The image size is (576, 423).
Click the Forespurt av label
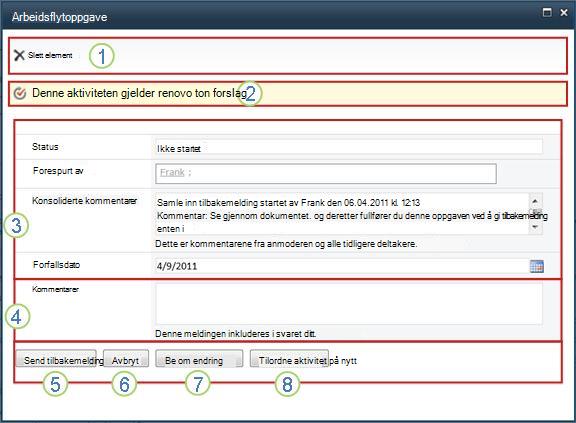[58, 171]
